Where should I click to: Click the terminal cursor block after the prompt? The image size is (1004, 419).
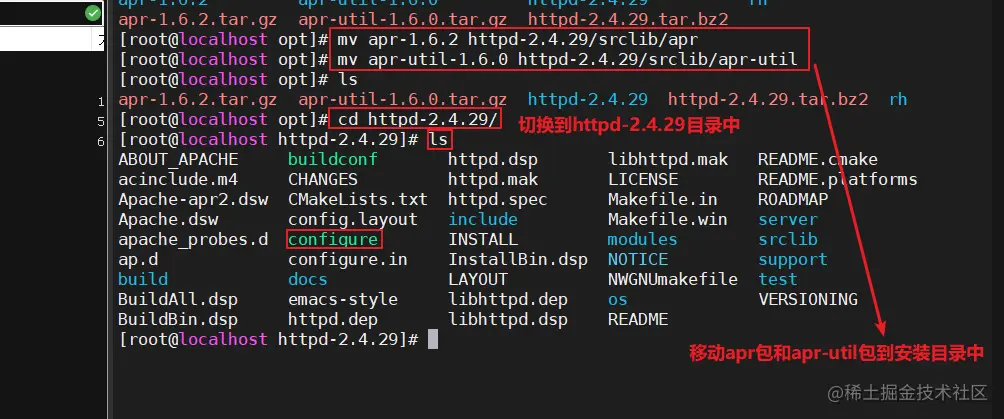tap(433, 339)
